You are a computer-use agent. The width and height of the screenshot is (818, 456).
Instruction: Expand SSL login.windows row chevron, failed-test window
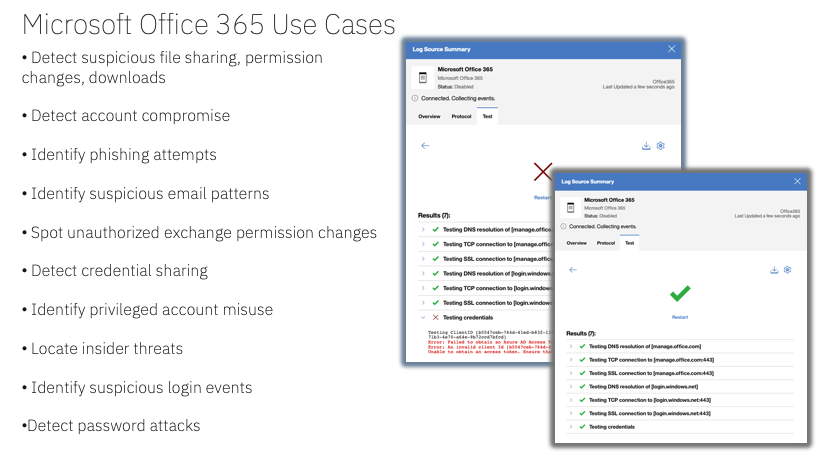click(x=423, y=303)
